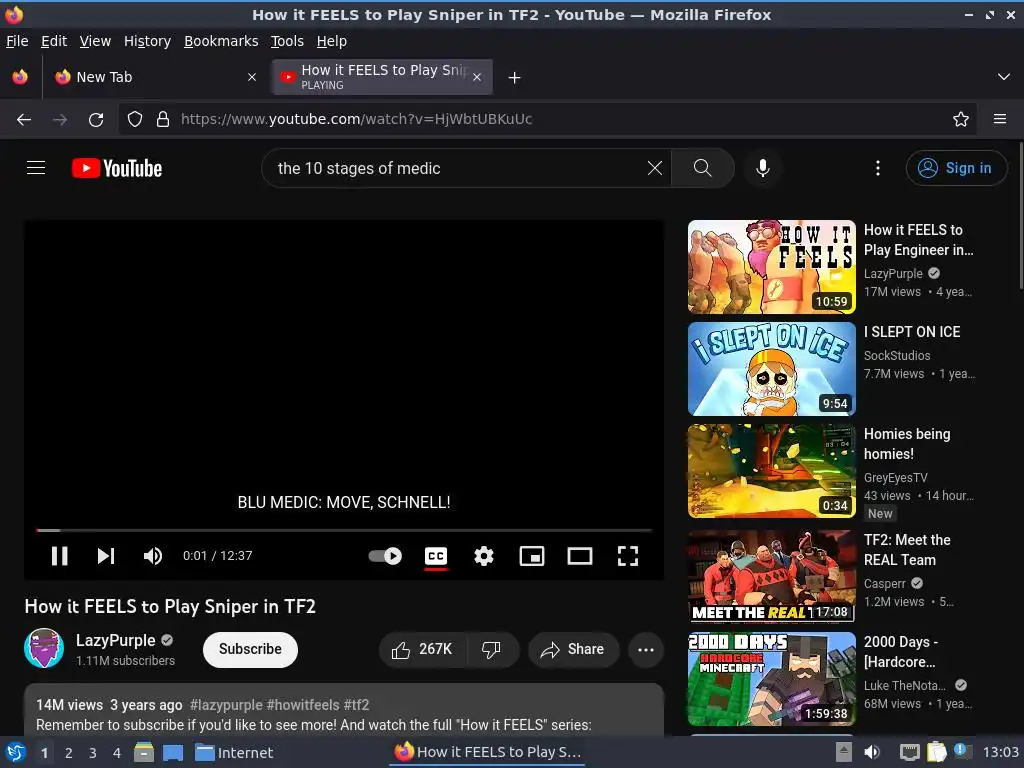Open Homies being homies! thumbnail
Image resolution: width=1024 pixels, height=768 pixels.
coord(771,471)
